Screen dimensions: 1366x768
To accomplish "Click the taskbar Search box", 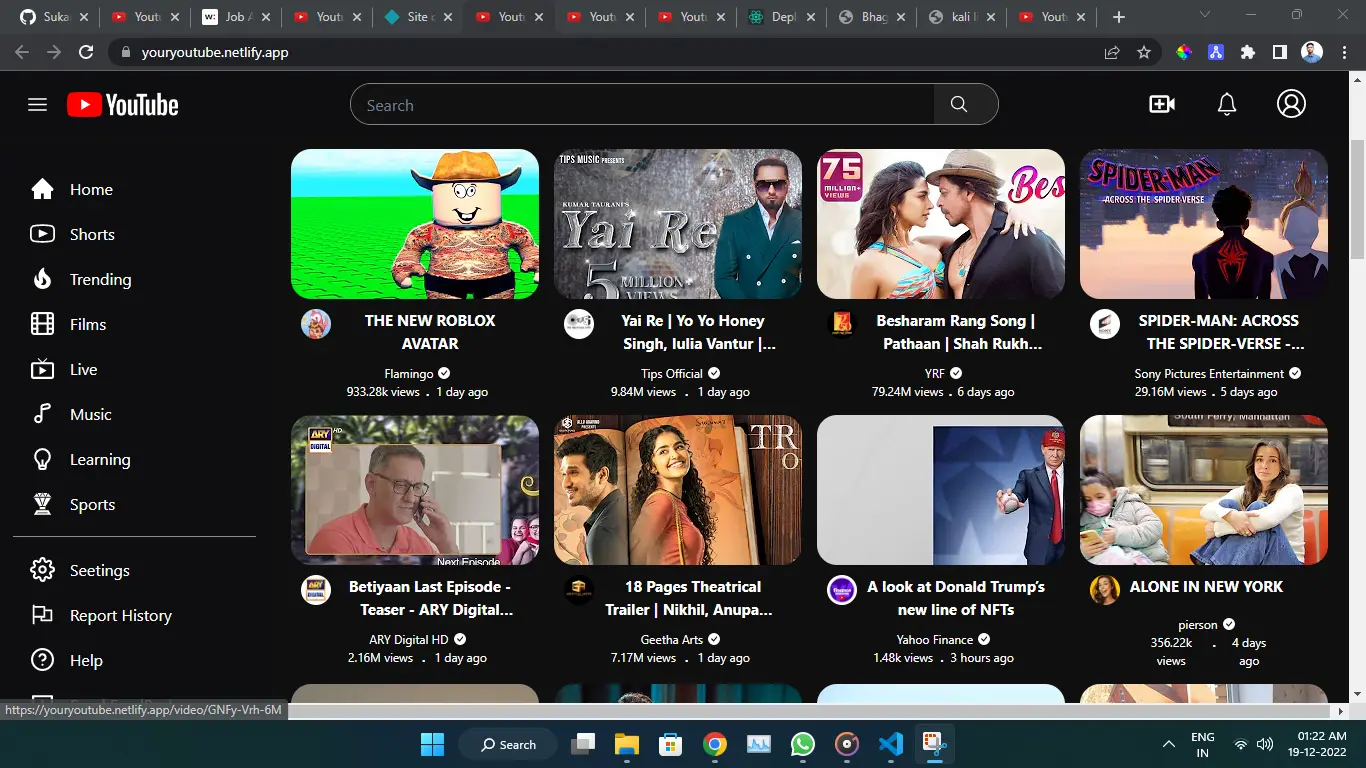I will click(x=507, y=744).
